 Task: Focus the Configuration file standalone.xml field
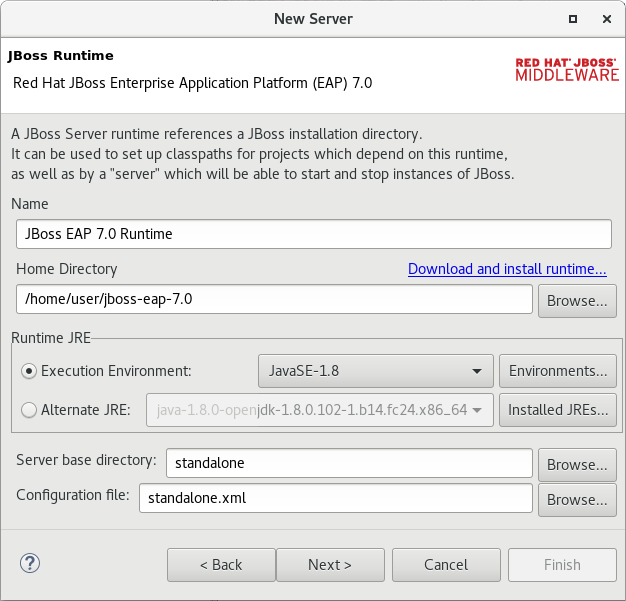coord(336,498)
